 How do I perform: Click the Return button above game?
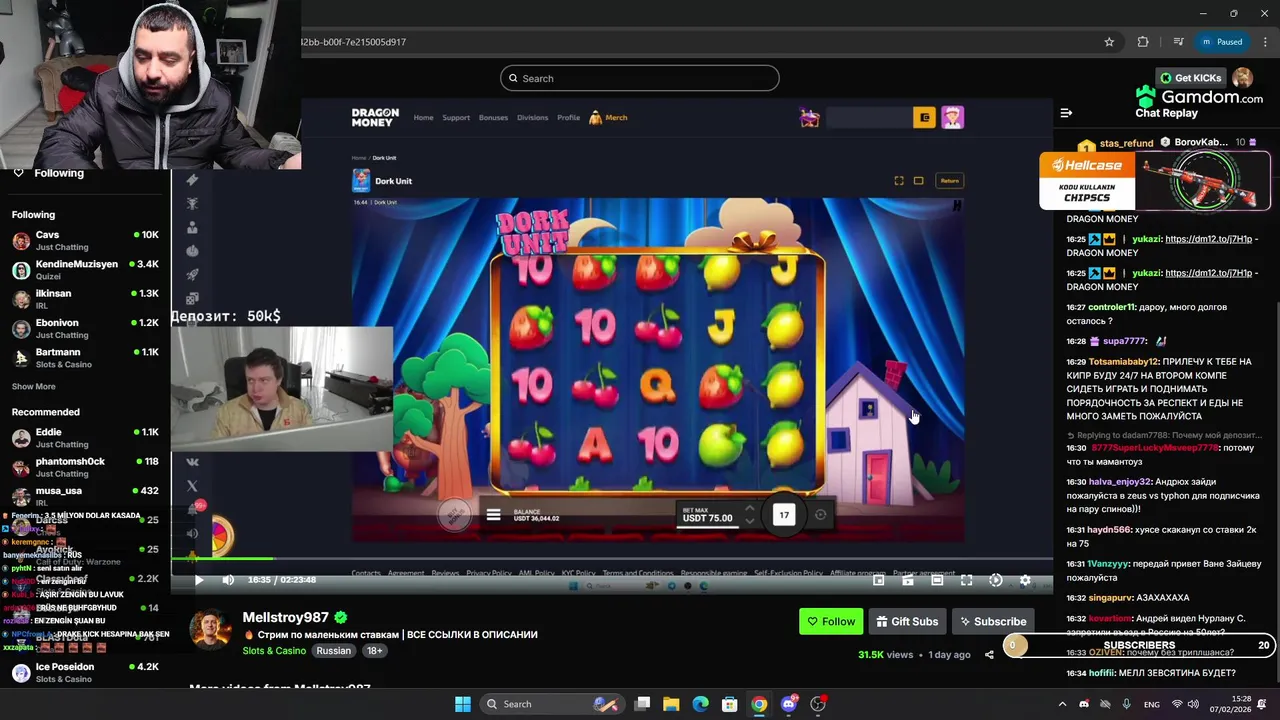point(949,181)
